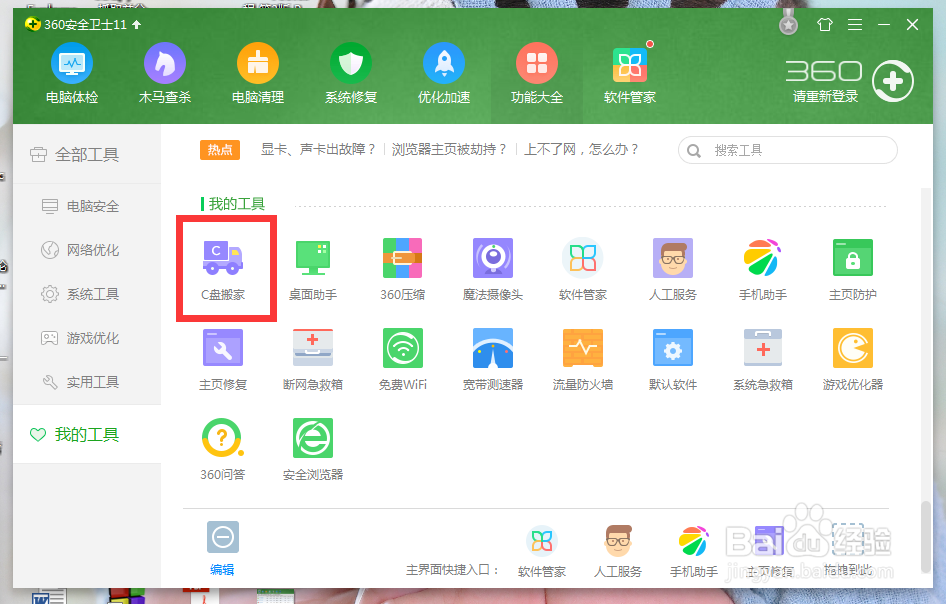This screenshot has width=946, height=604.
Task: Click the 热点 hot-topics badge
Action: point(220,150)
